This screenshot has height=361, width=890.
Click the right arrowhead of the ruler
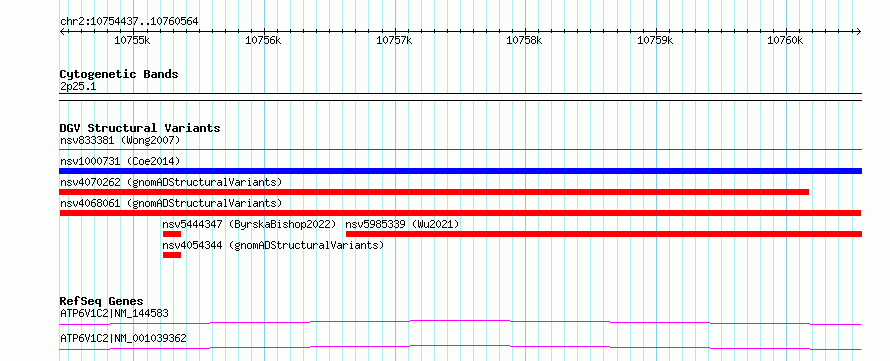coord(858,31)
